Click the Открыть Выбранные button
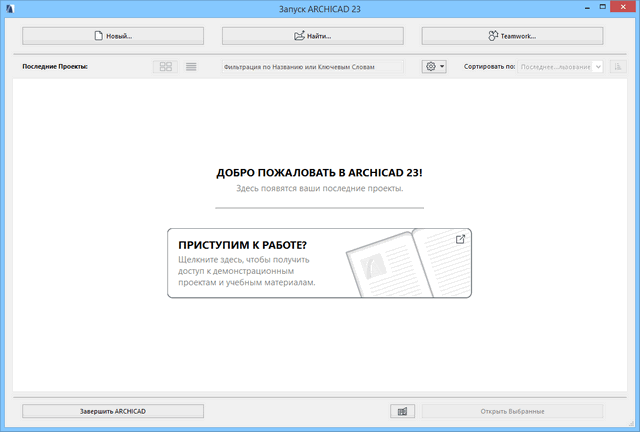 (x=512, y=411)
